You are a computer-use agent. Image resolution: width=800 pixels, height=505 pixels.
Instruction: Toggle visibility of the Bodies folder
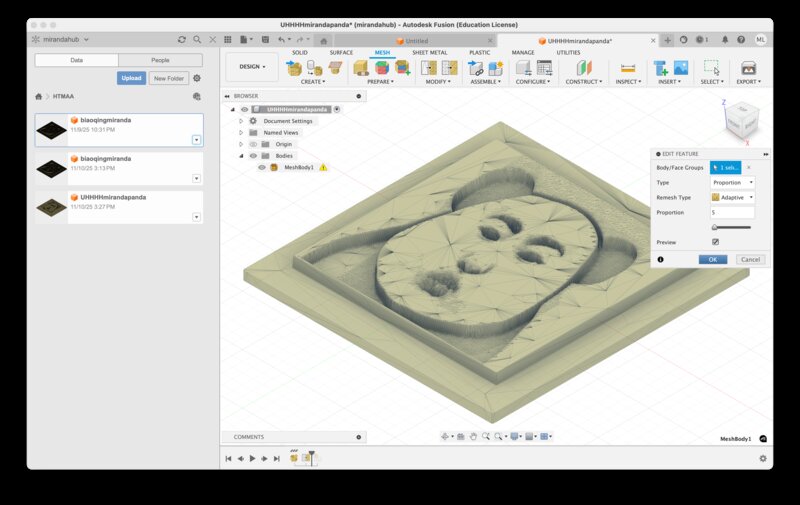click(x=253, y=156)
